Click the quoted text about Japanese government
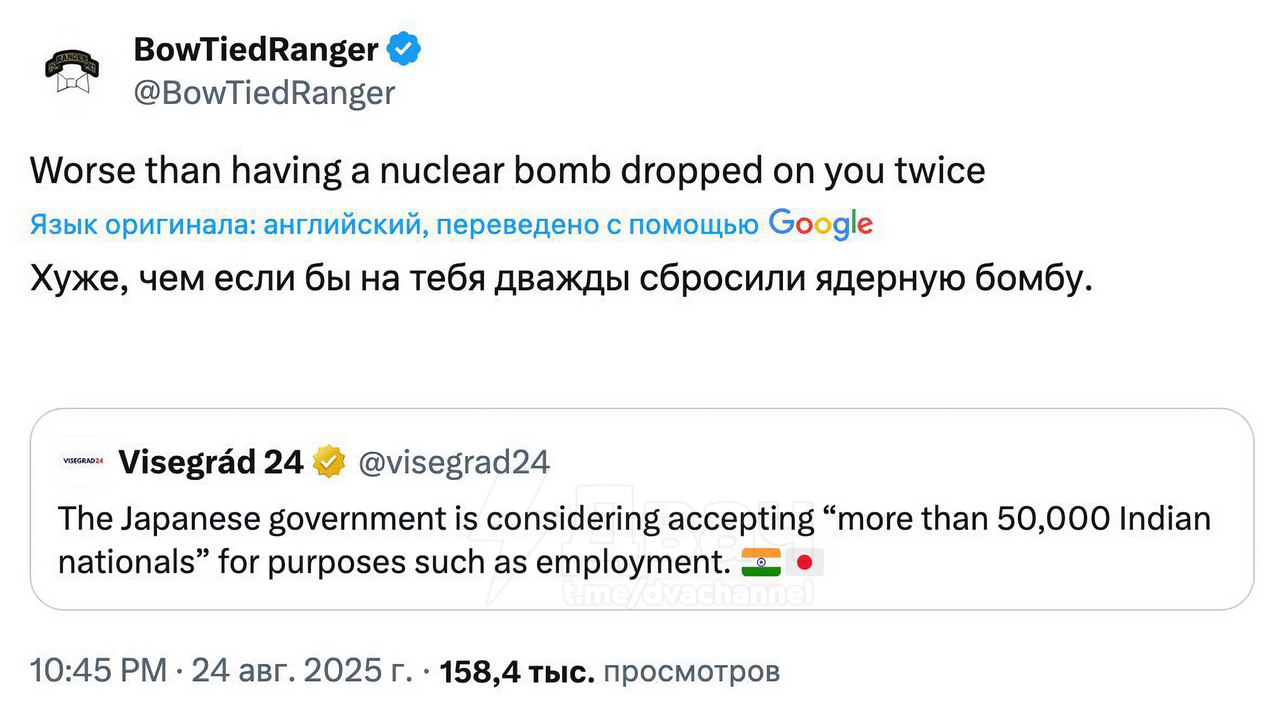This screenshot has height=715, width=1280. tap(634, 519)
